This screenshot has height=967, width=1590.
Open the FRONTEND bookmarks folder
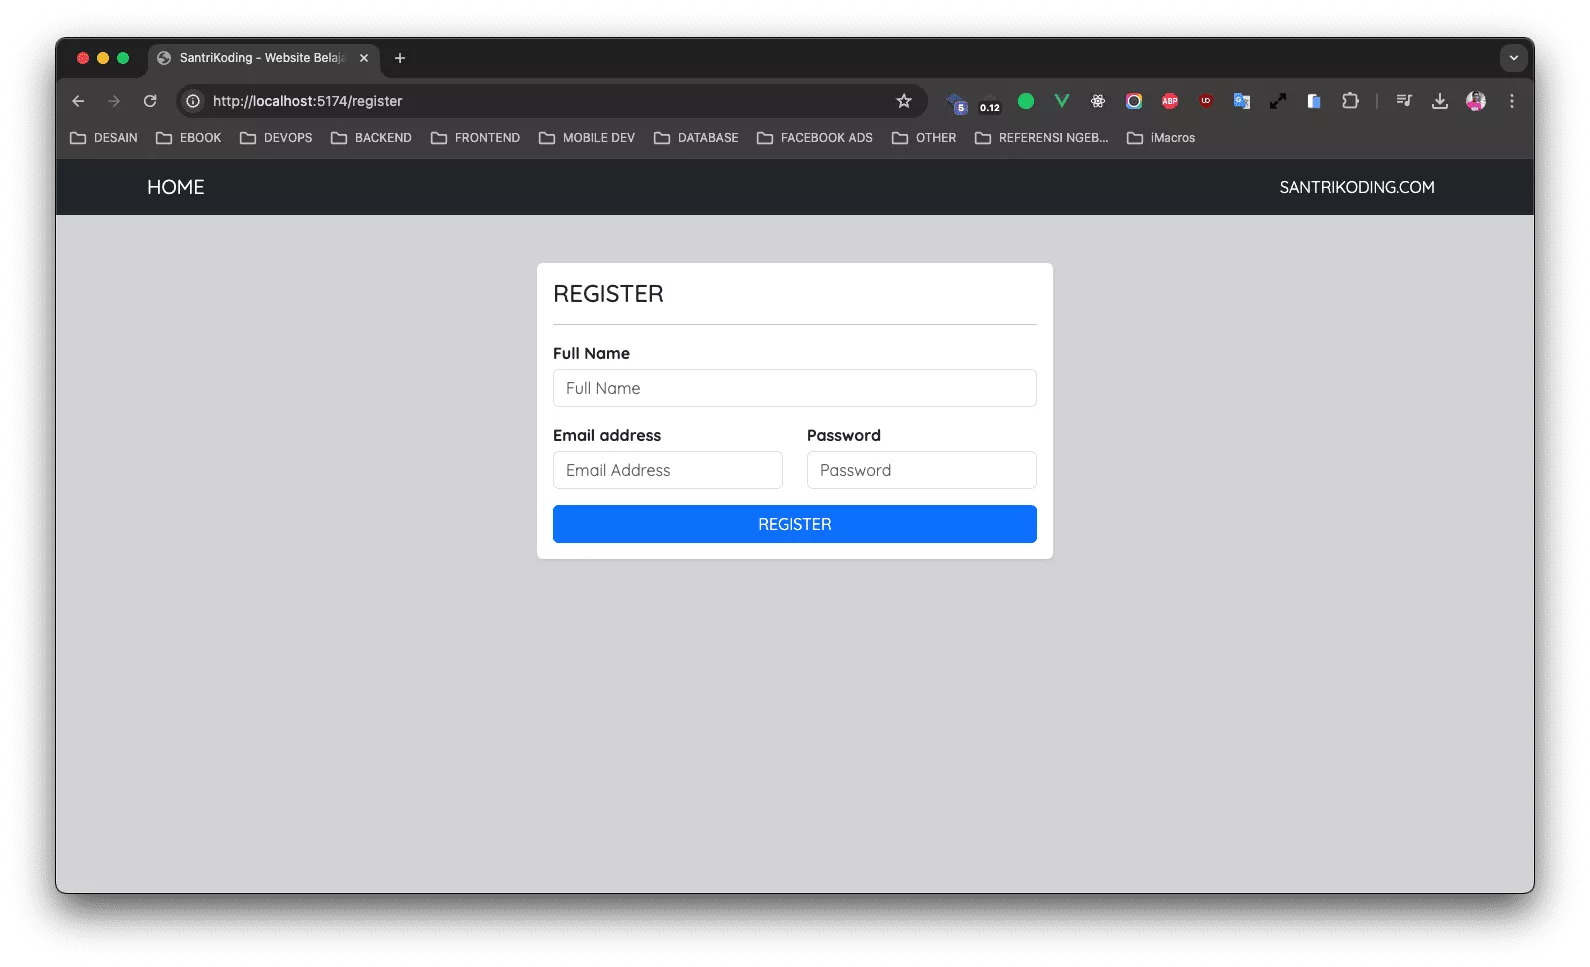(x=475, y=138)
